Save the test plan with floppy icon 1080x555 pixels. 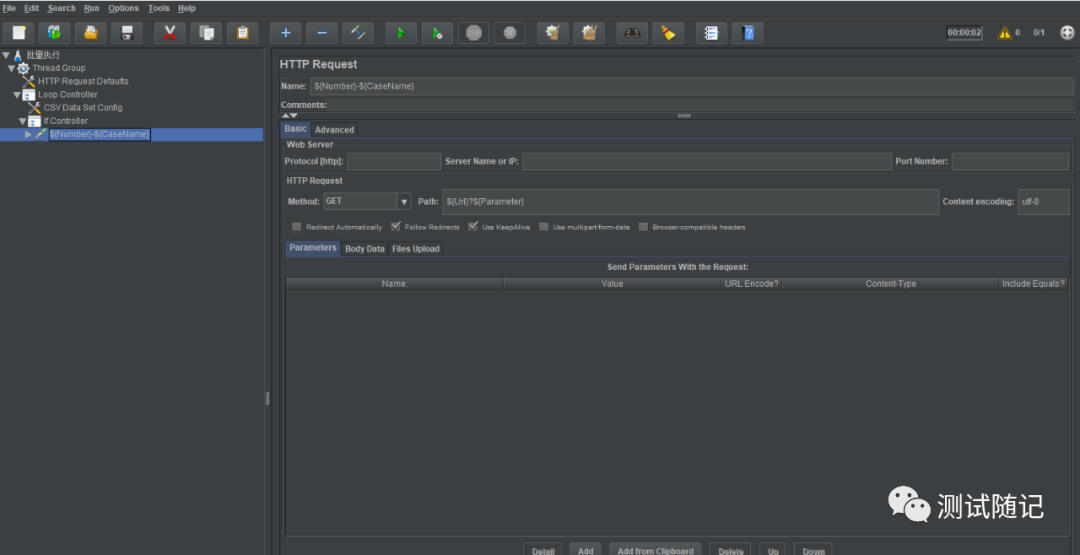tap(127, 32)
